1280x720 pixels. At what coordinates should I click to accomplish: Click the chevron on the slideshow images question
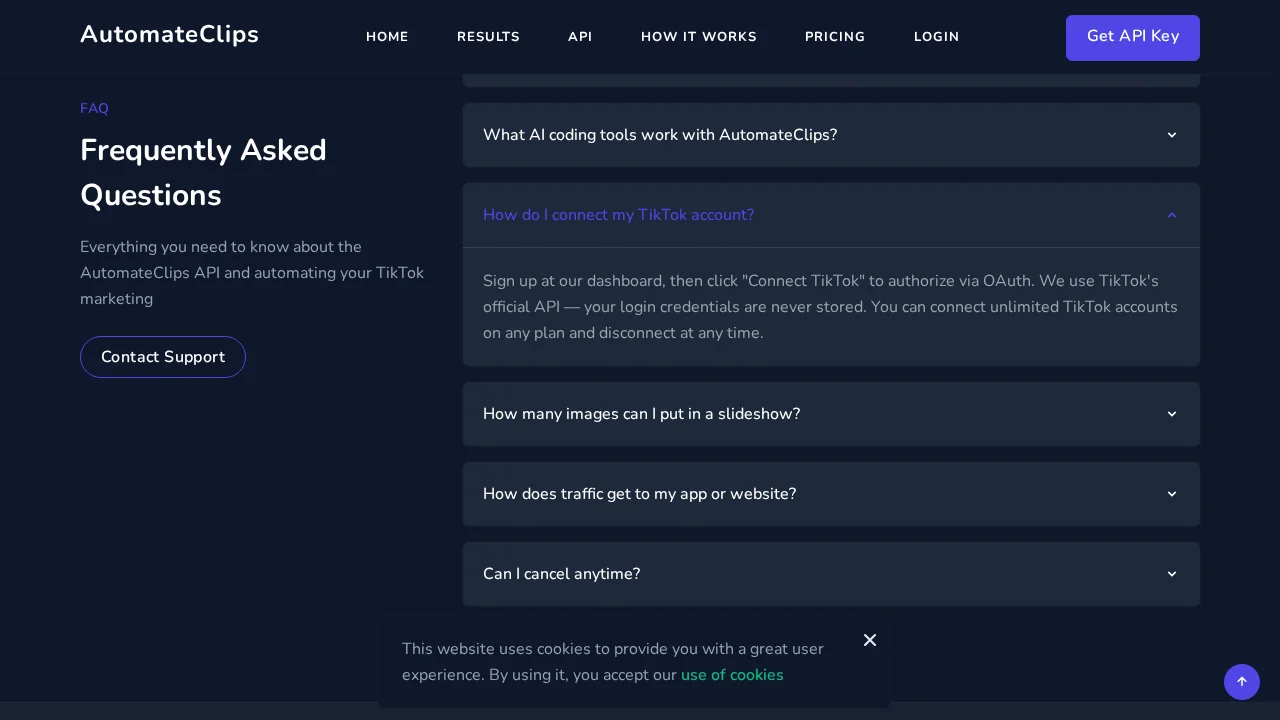point(1171,414)
